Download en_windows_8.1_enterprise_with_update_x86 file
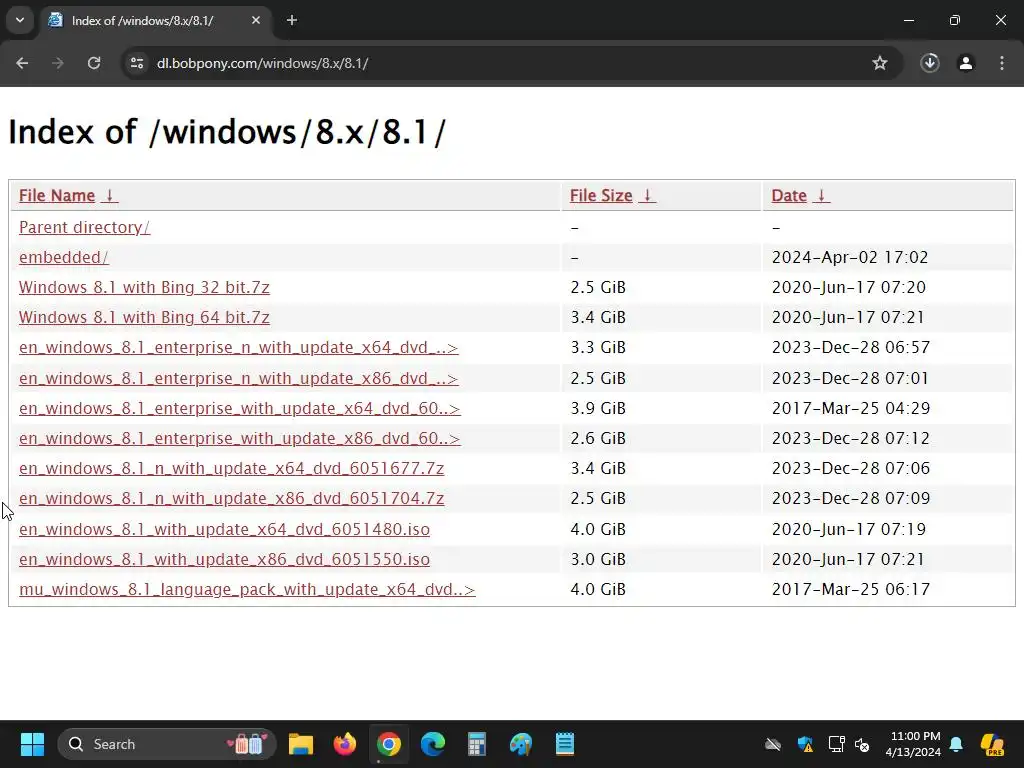This screenshot has width=1024, height=768. (240, 438)
